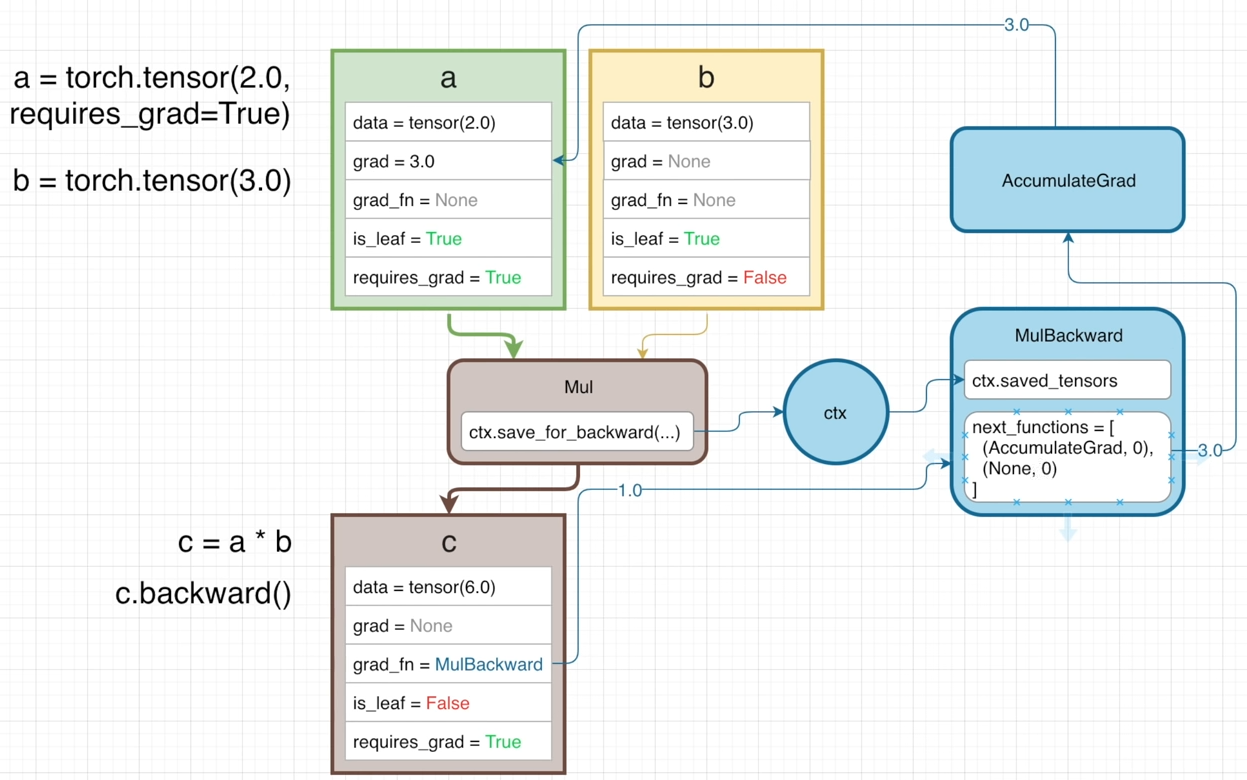1247x780 pixels.
Task: Select tensor b's requires_grad = False row
Action: click(706, 277)
